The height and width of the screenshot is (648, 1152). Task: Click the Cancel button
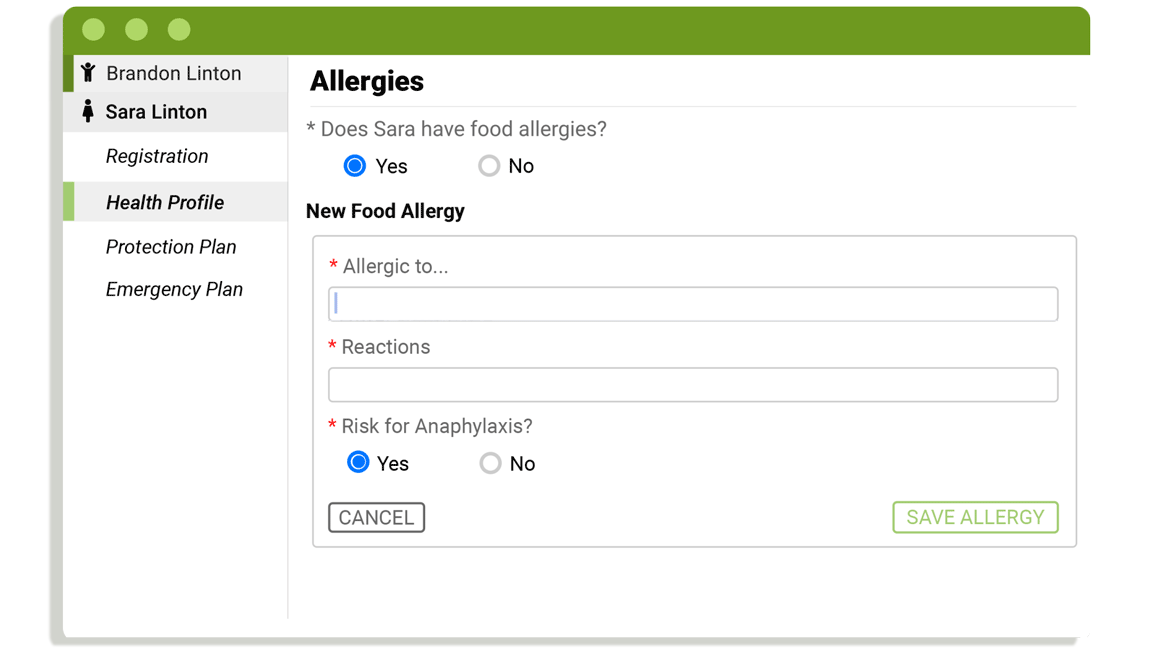coord(376,517)
